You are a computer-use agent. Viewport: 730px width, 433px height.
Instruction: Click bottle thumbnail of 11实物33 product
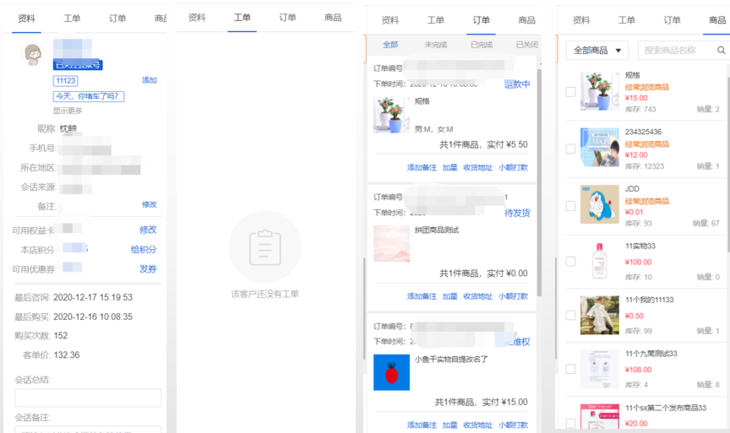pos(600,260)
